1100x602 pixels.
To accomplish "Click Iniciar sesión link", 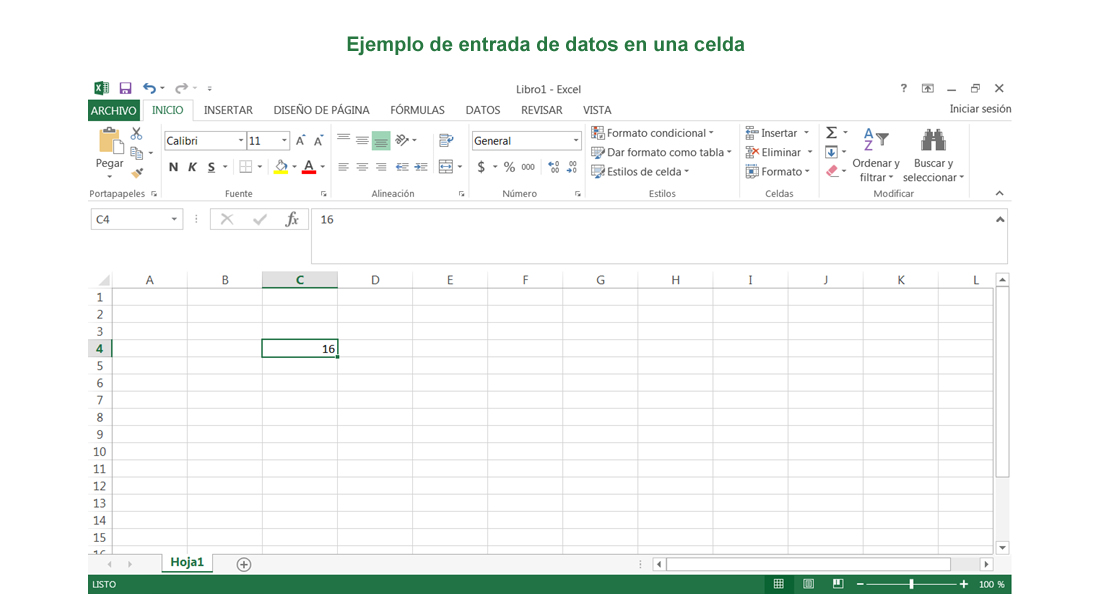I will 980,109.
